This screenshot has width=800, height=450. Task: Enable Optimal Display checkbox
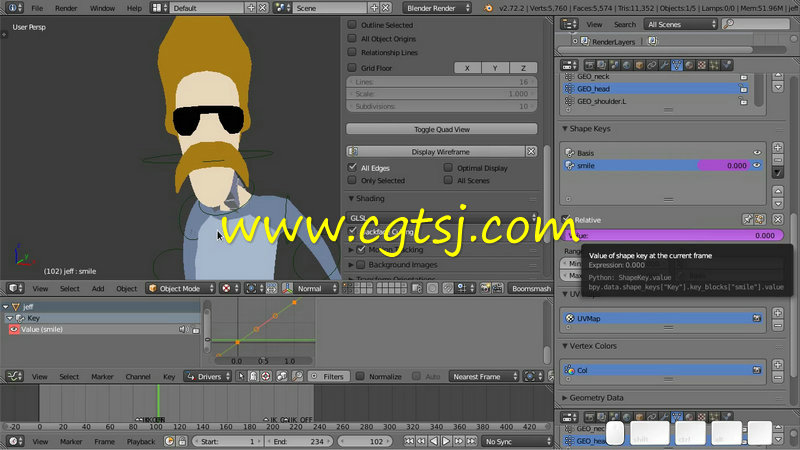tap(448, 167)
